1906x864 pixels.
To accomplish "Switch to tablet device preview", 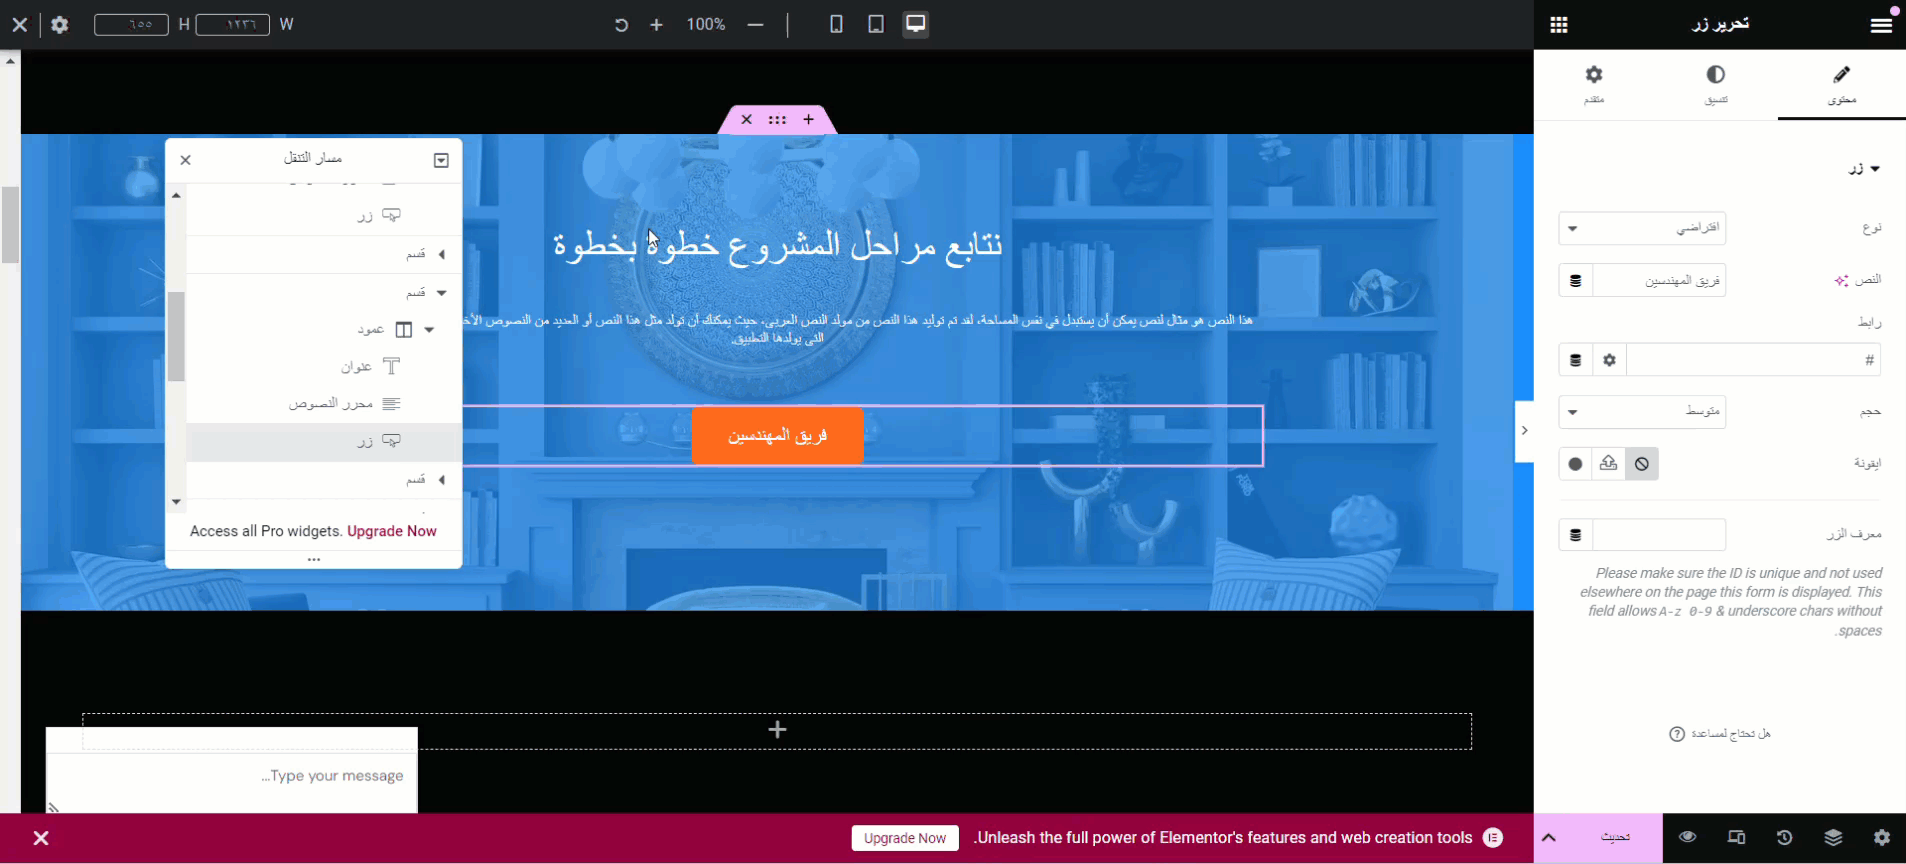I will point(876,24).
